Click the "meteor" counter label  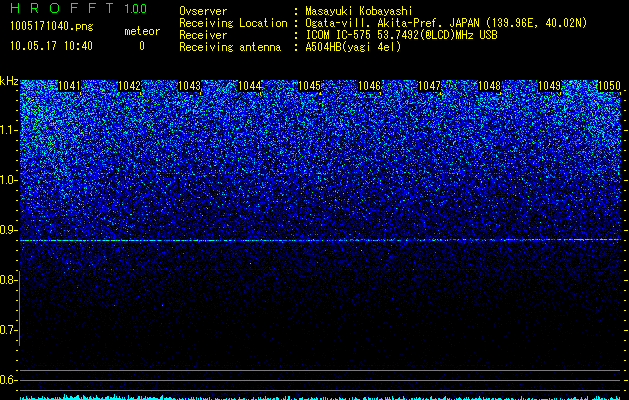[x=142, y=31]
